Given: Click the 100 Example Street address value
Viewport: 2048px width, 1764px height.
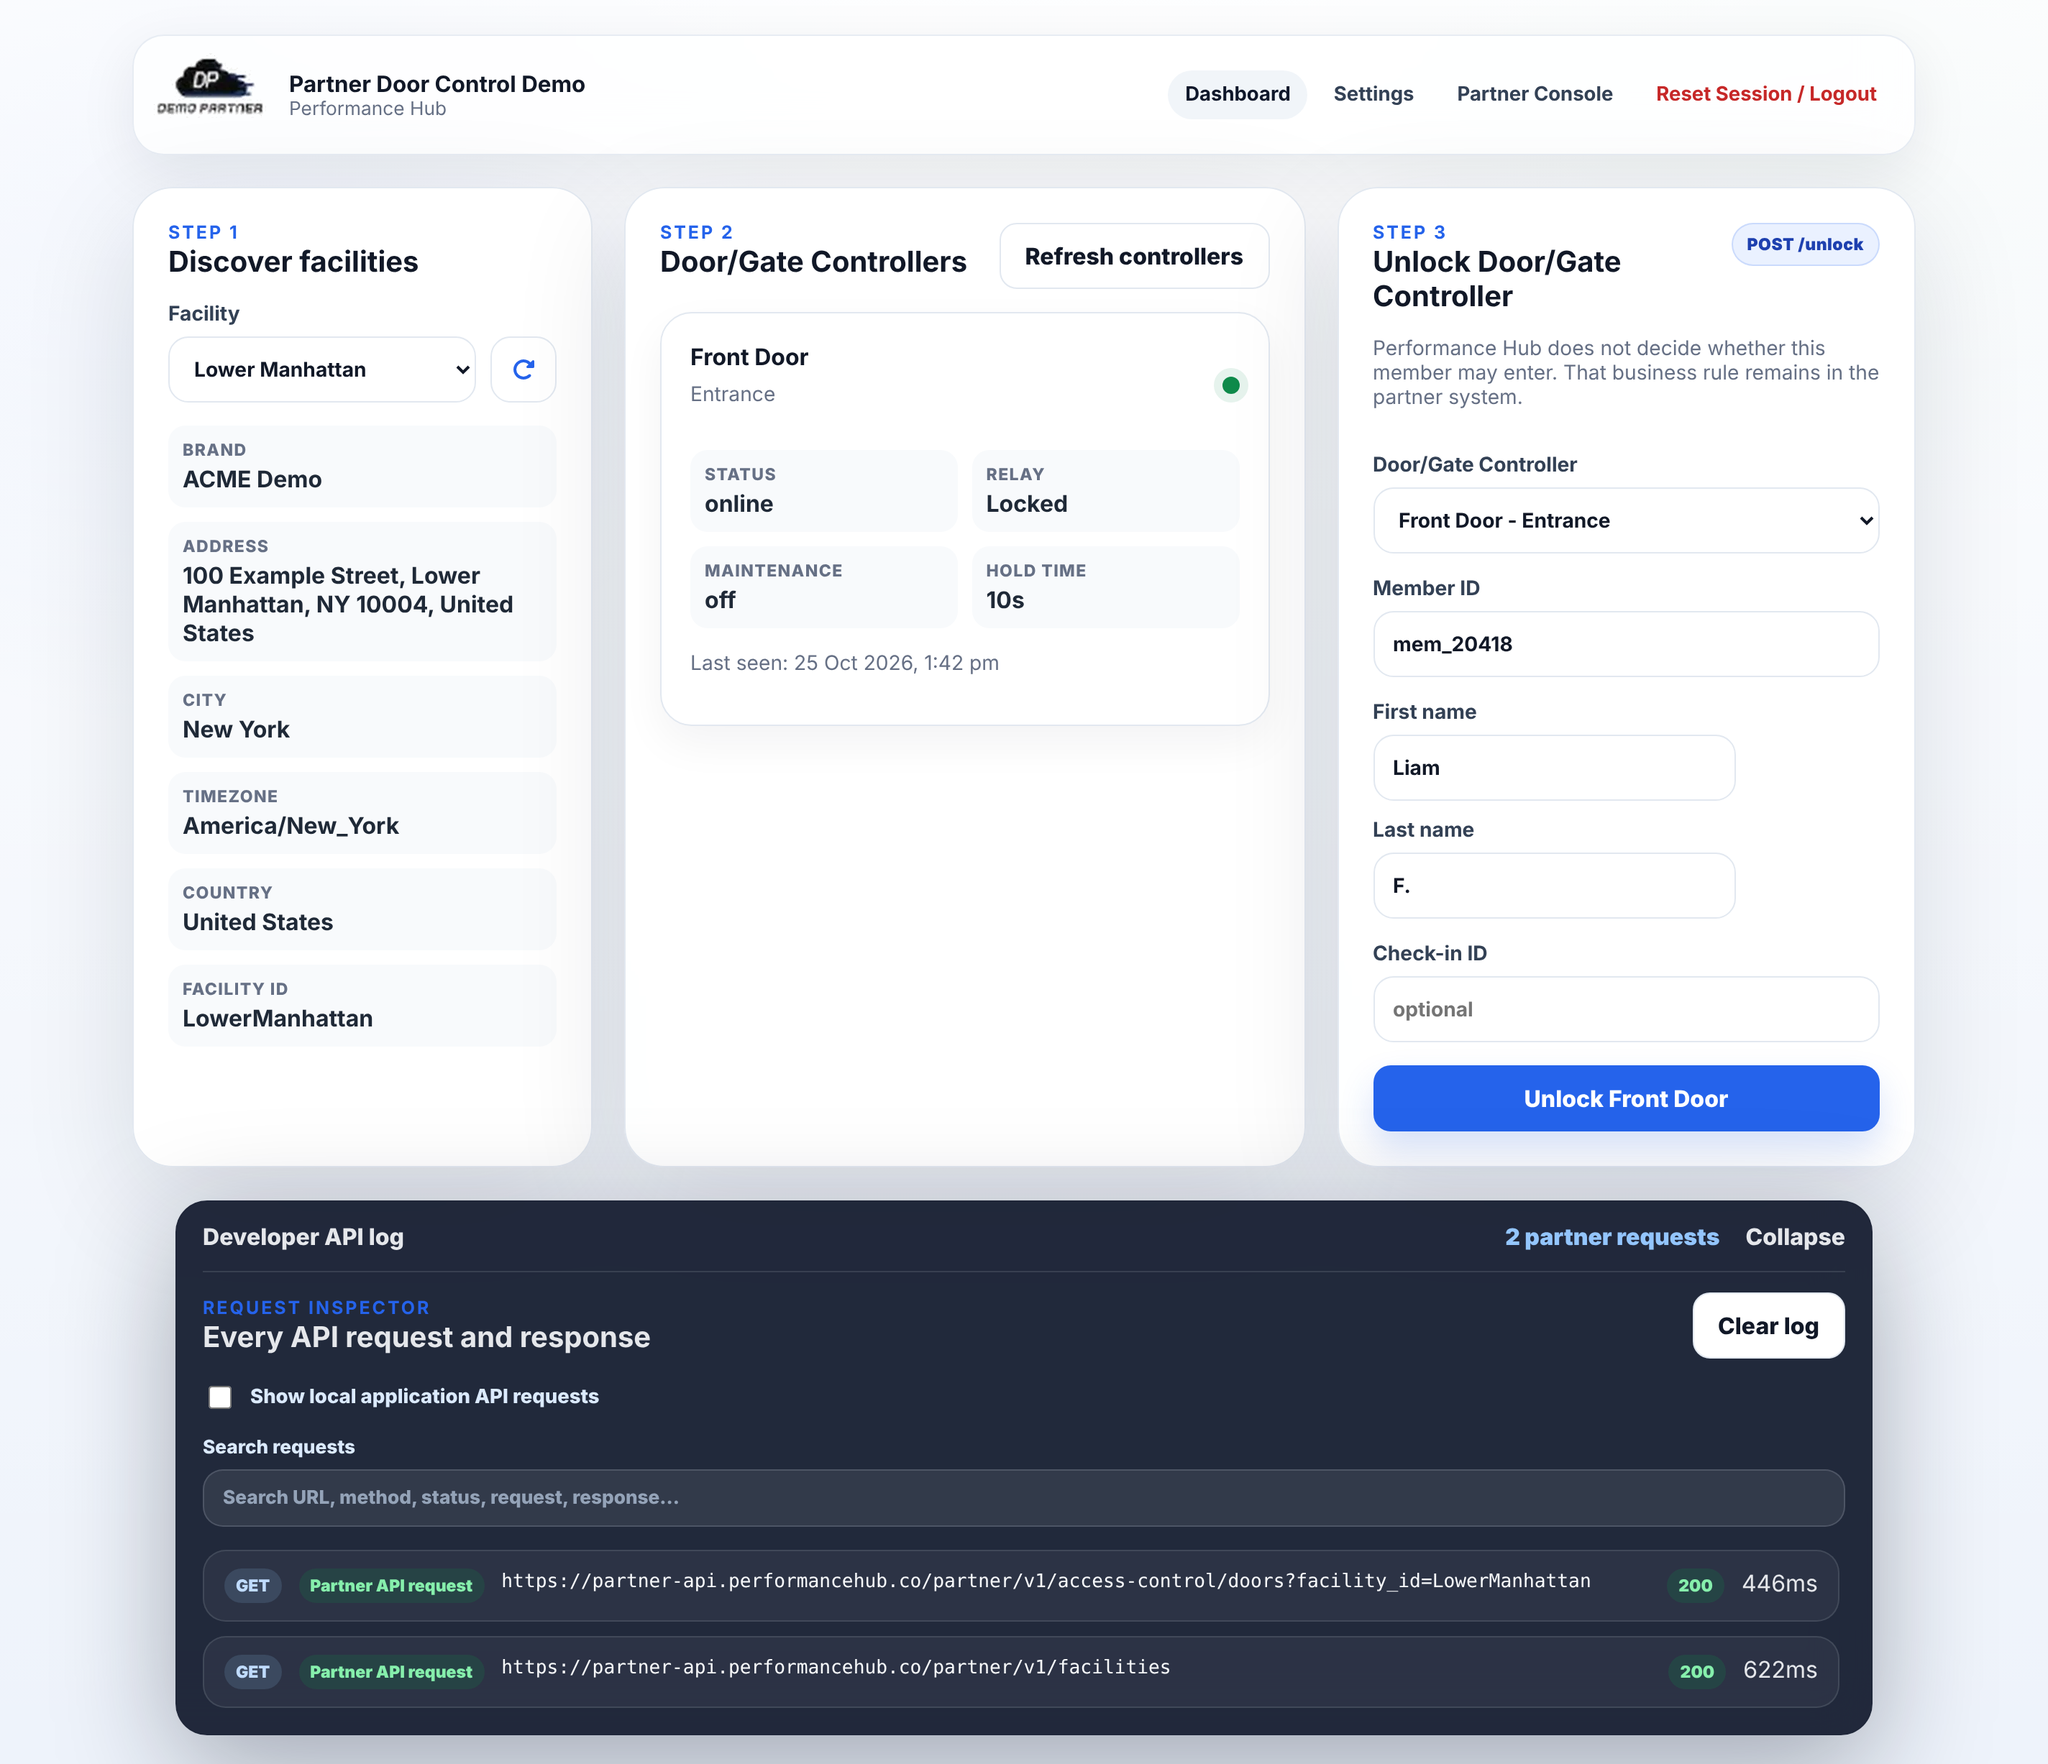Looking at the screenshot, I should pos(348,604).
